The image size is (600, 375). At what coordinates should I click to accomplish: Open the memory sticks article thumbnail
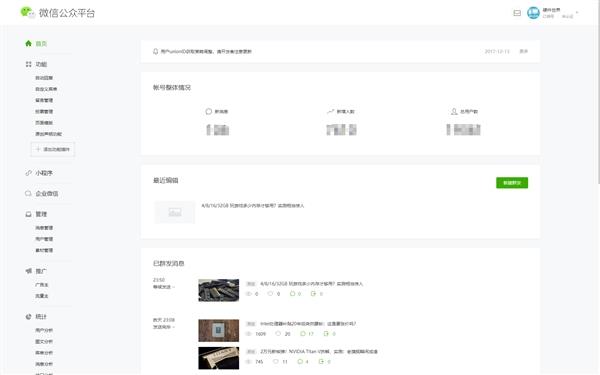point(218,290)
